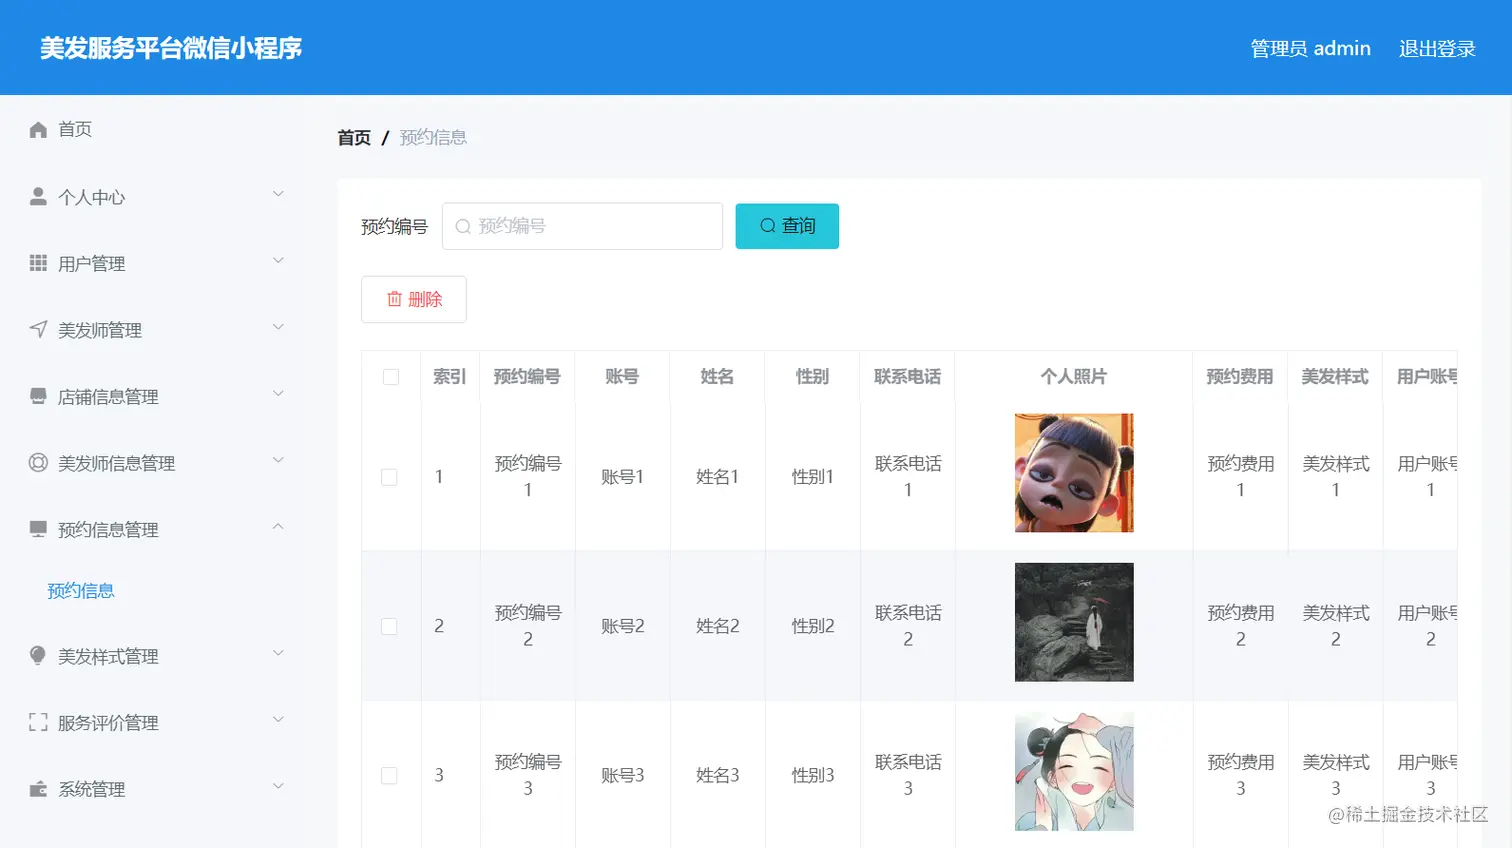Expand the 用户管理 chevron
This screenshot has height=848, width=1512.
point(279,261)
